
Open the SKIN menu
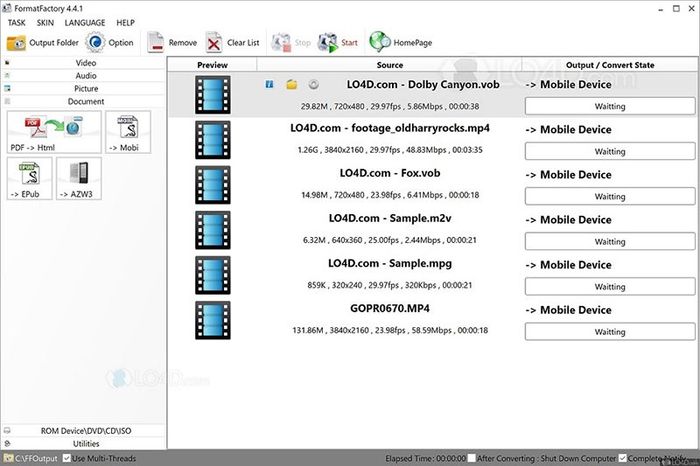click(x=45, y=23)
